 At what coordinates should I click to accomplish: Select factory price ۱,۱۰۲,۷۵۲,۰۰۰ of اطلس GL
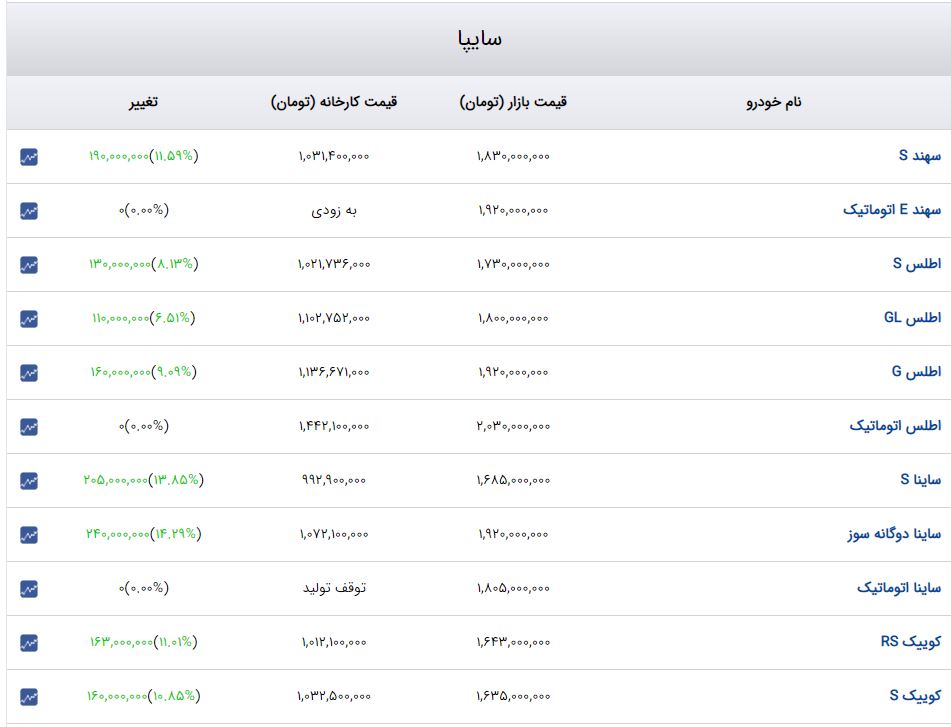[334, 318]
